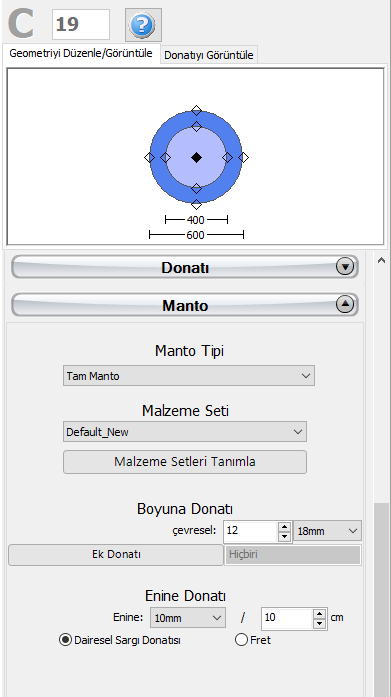Switch to Donatıyı Görüntüle tab
Screen dimensions: 391x697
click(x=209, y=55)
